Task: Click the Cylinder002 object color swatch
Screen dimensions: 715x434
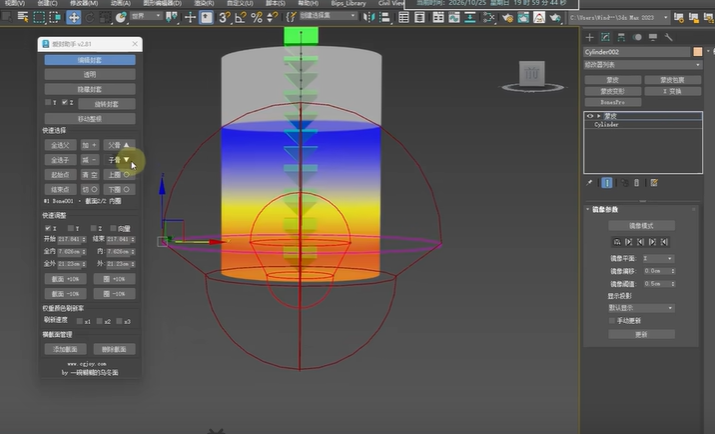Action: coord(698,52)
